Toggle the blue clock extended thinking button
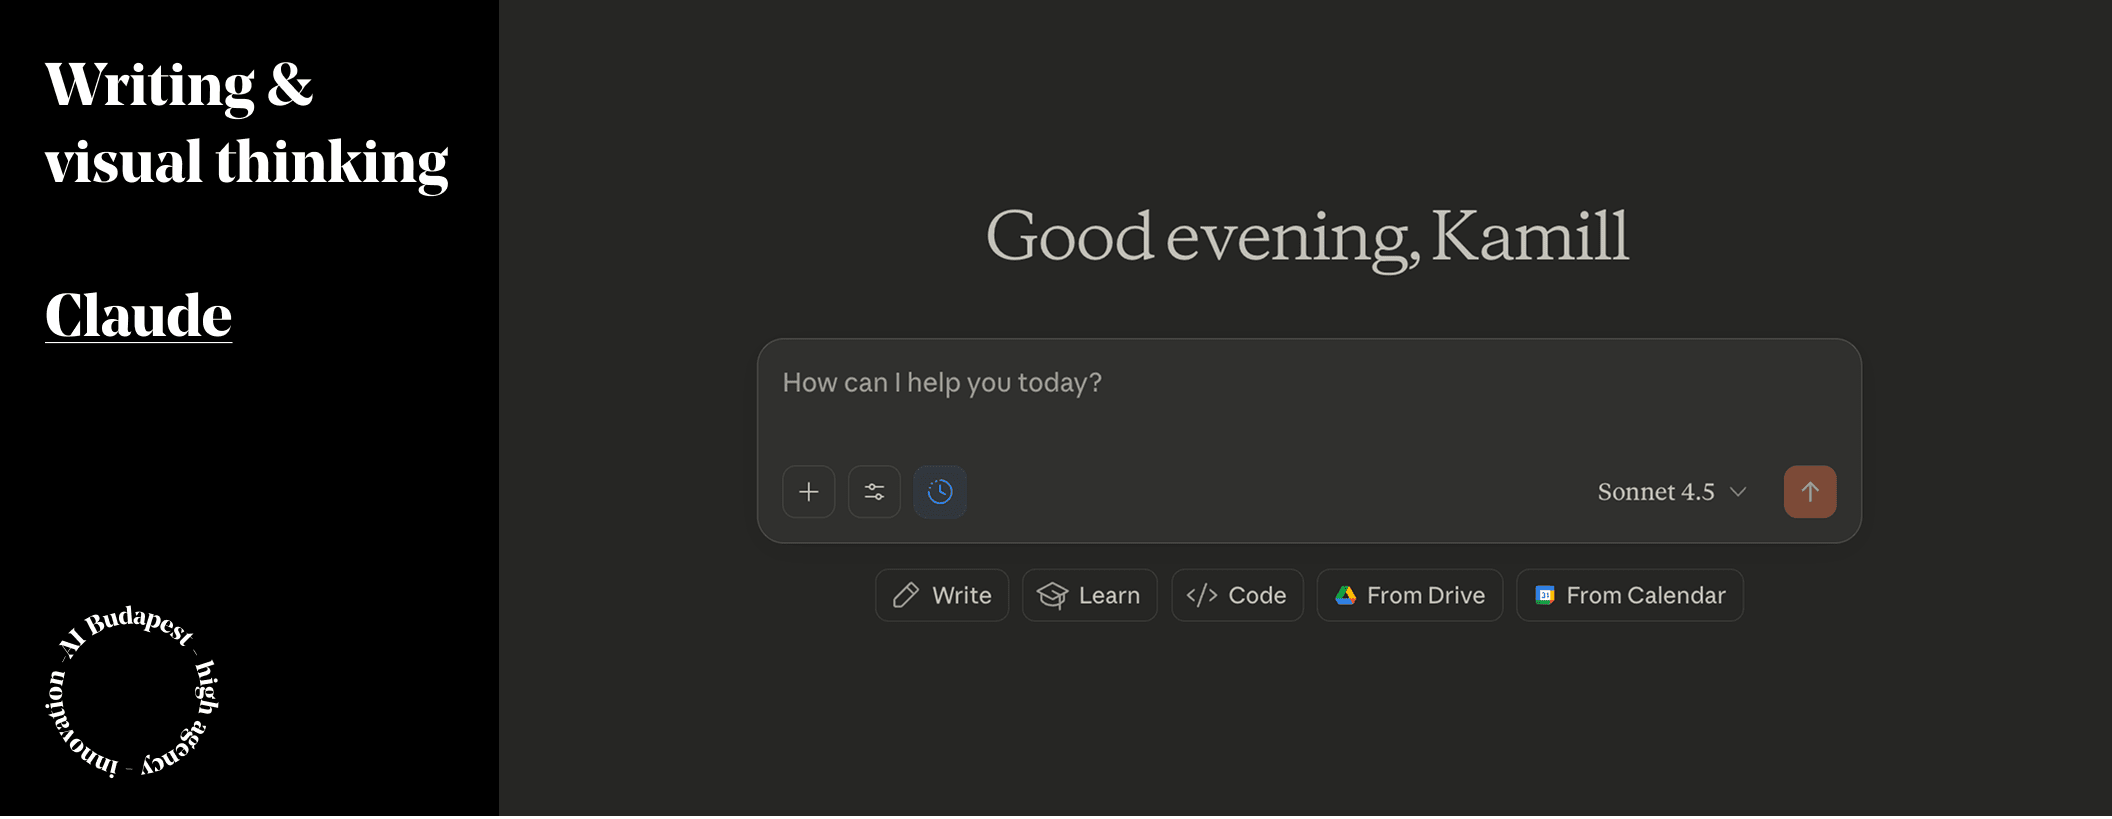The image size is (2112, 819). 940,492
